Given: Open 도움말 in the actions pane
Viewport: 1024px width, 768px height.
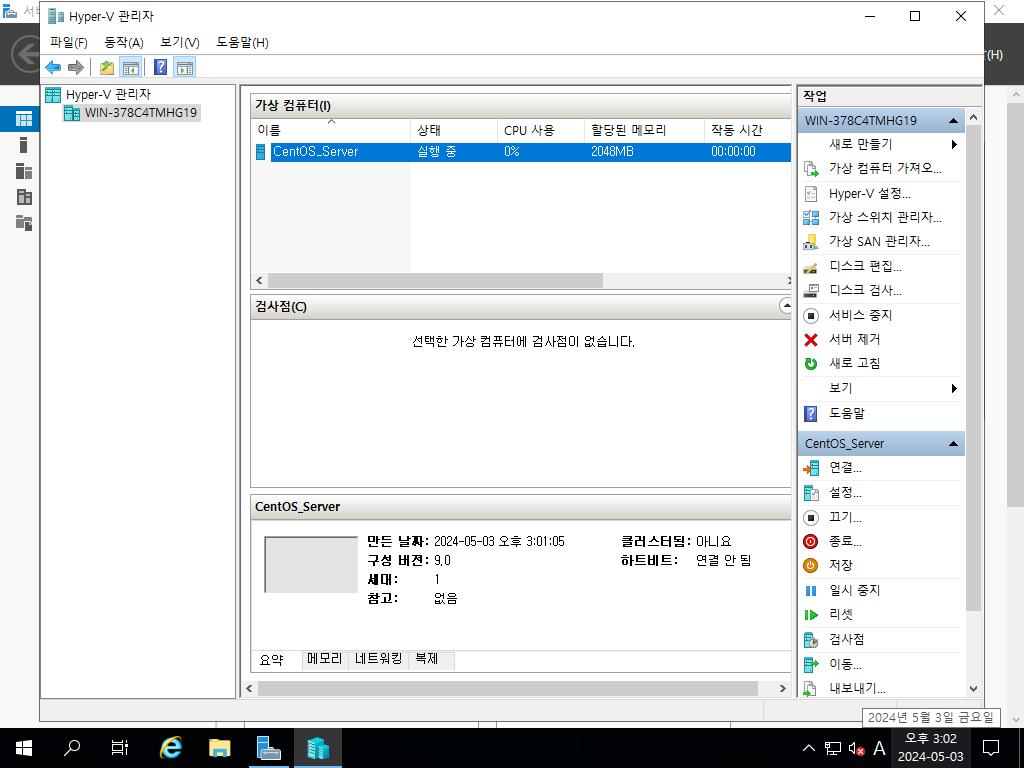Looking at the screenshot, I should [x=846, y=413].
